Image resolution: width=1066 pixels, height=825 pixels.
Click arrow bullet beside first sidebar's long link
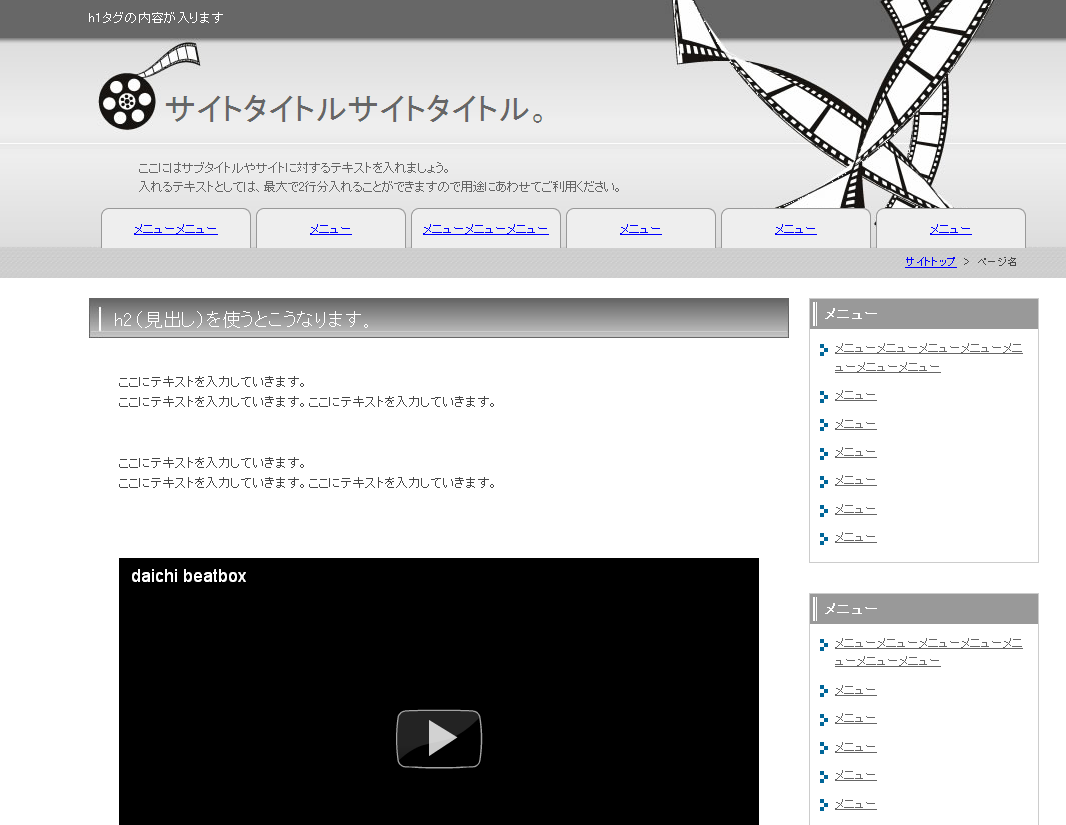click(x=823, y=350)
